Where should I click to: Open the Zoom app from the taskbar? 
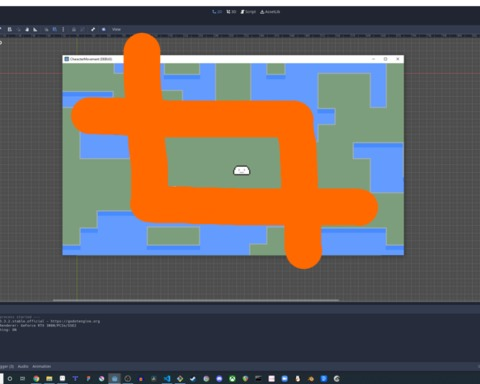click(284, 379)
